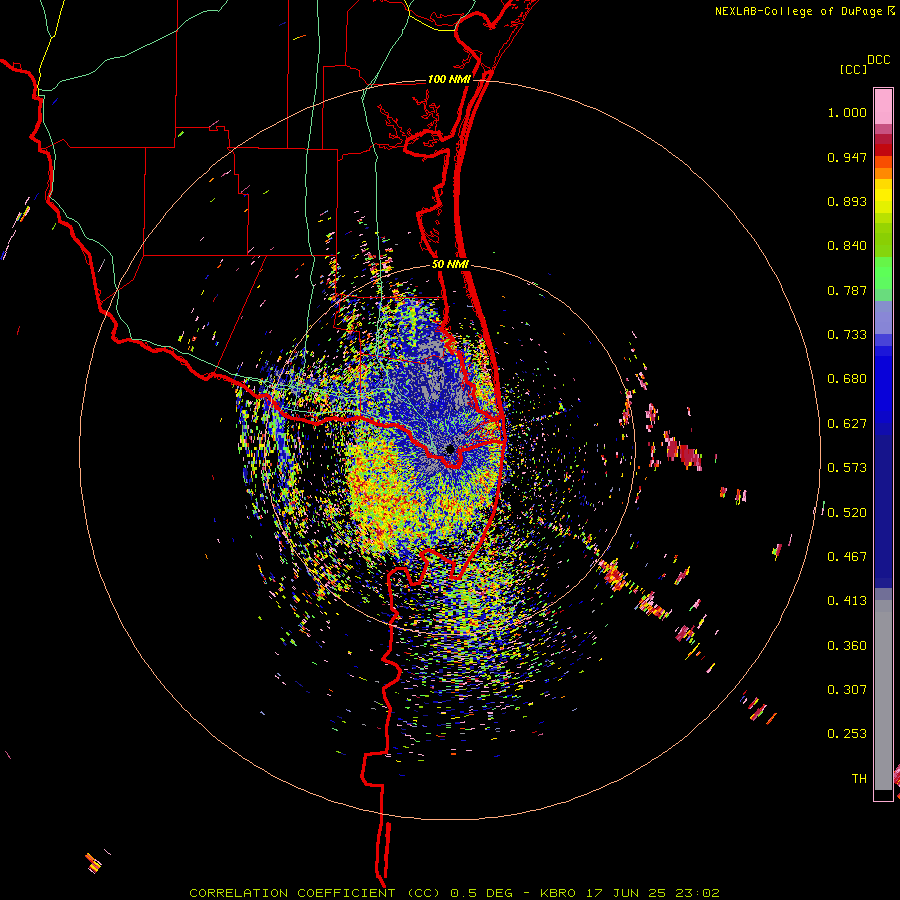Viewport: 900px width, 900px height.
Task: Click the 0.467 color scale value
Action: [847, 557]
